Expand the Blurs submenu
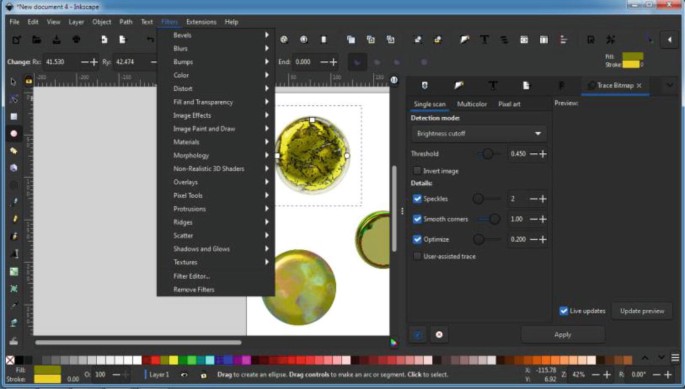Screen dimensions: 685x389 216,49
